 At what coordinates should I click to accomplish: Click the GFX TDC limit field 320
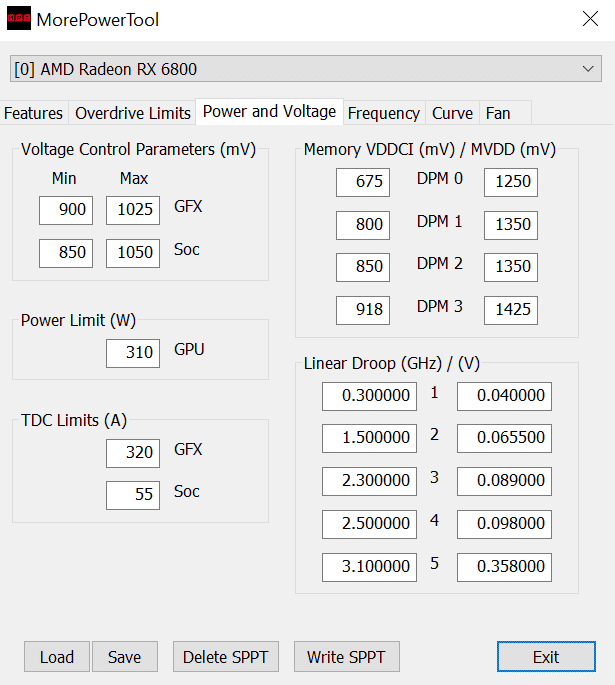(133, 453)
